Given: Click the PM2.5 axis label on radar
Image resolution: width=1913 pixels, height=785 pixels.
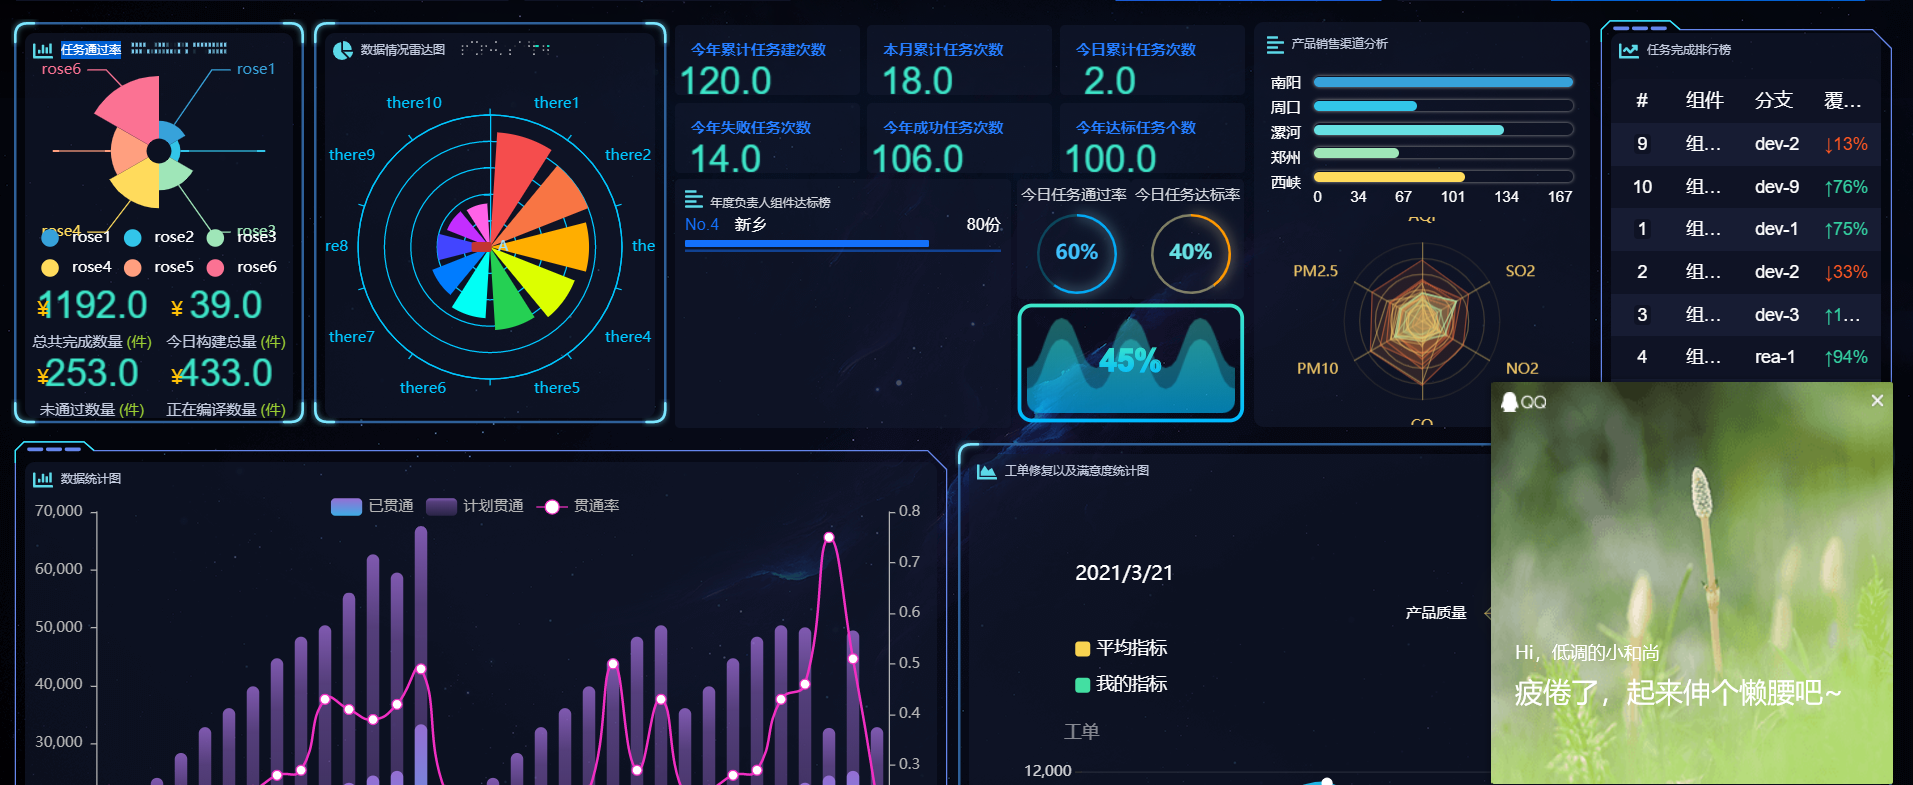Looking at the screenshot, I should pyautogui.click(x=1315, y=271).
